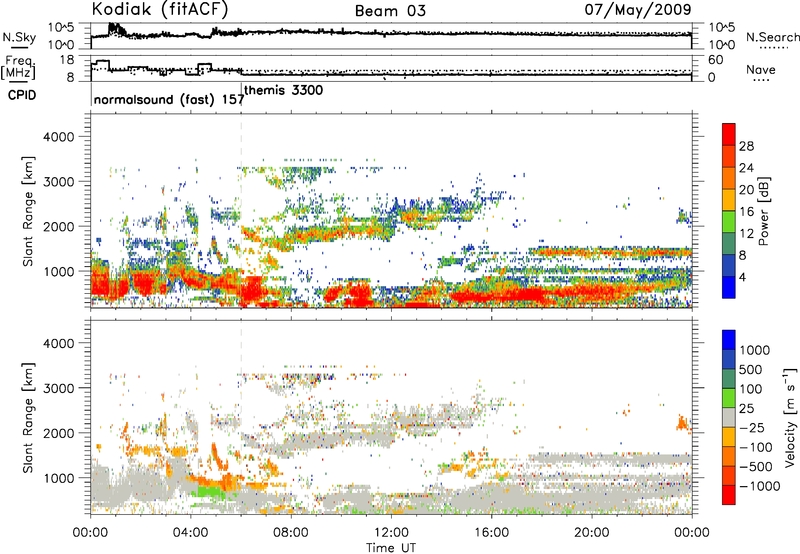Click the power panel 'Slant Range [km]' label
800x554 pixels.
click(28, 211)
